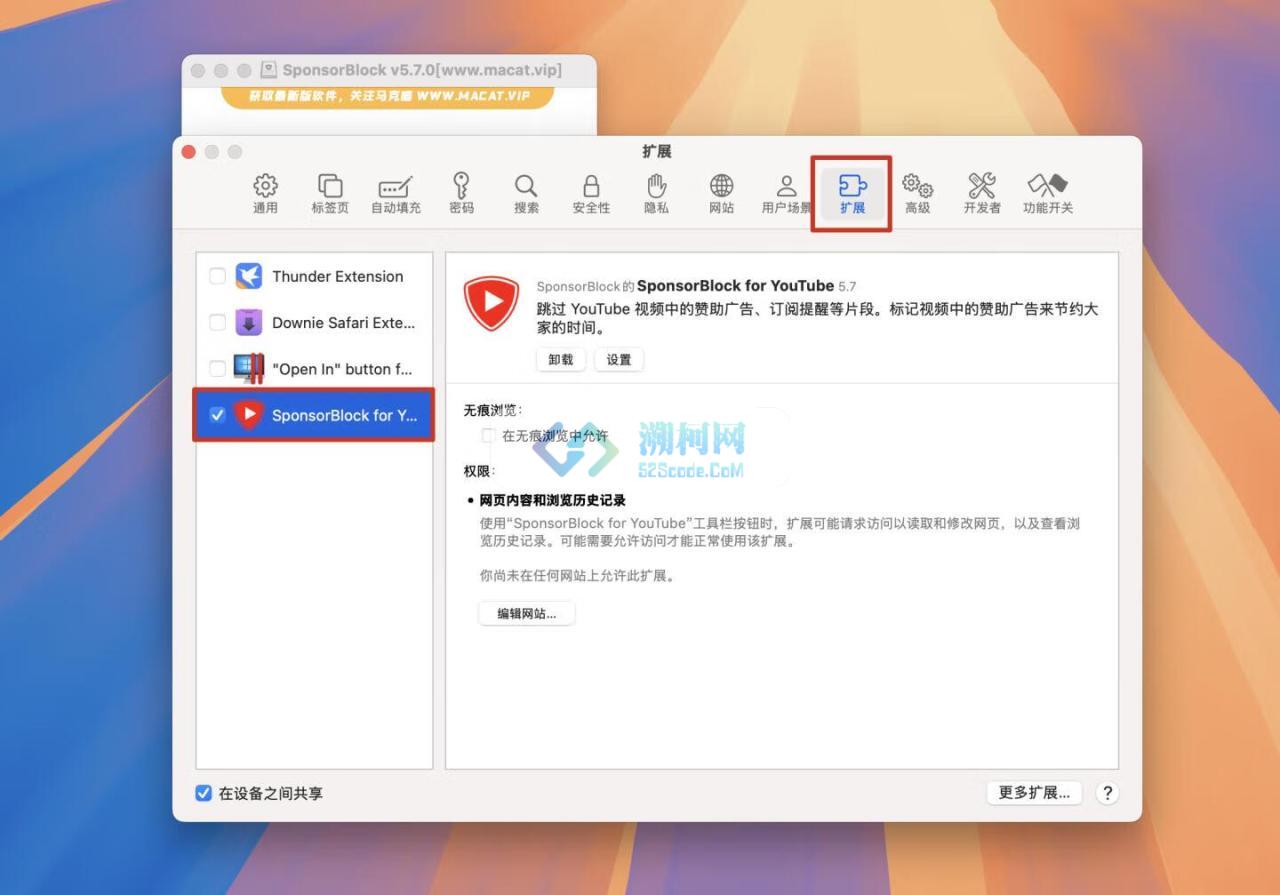Screen dimensions: 1280x895
Task: Click the Settings (设置) button
Action: tap(619, 360)
